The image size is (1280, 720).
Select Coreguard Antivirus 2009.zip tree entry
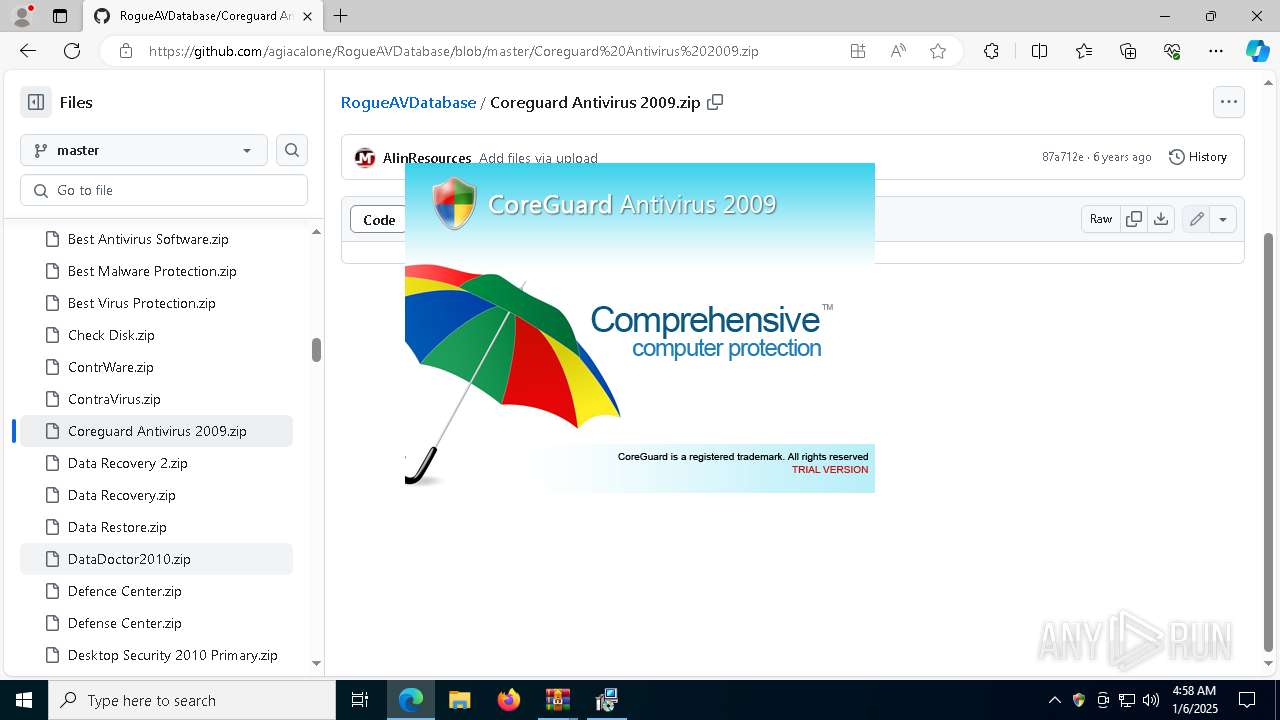156,431
